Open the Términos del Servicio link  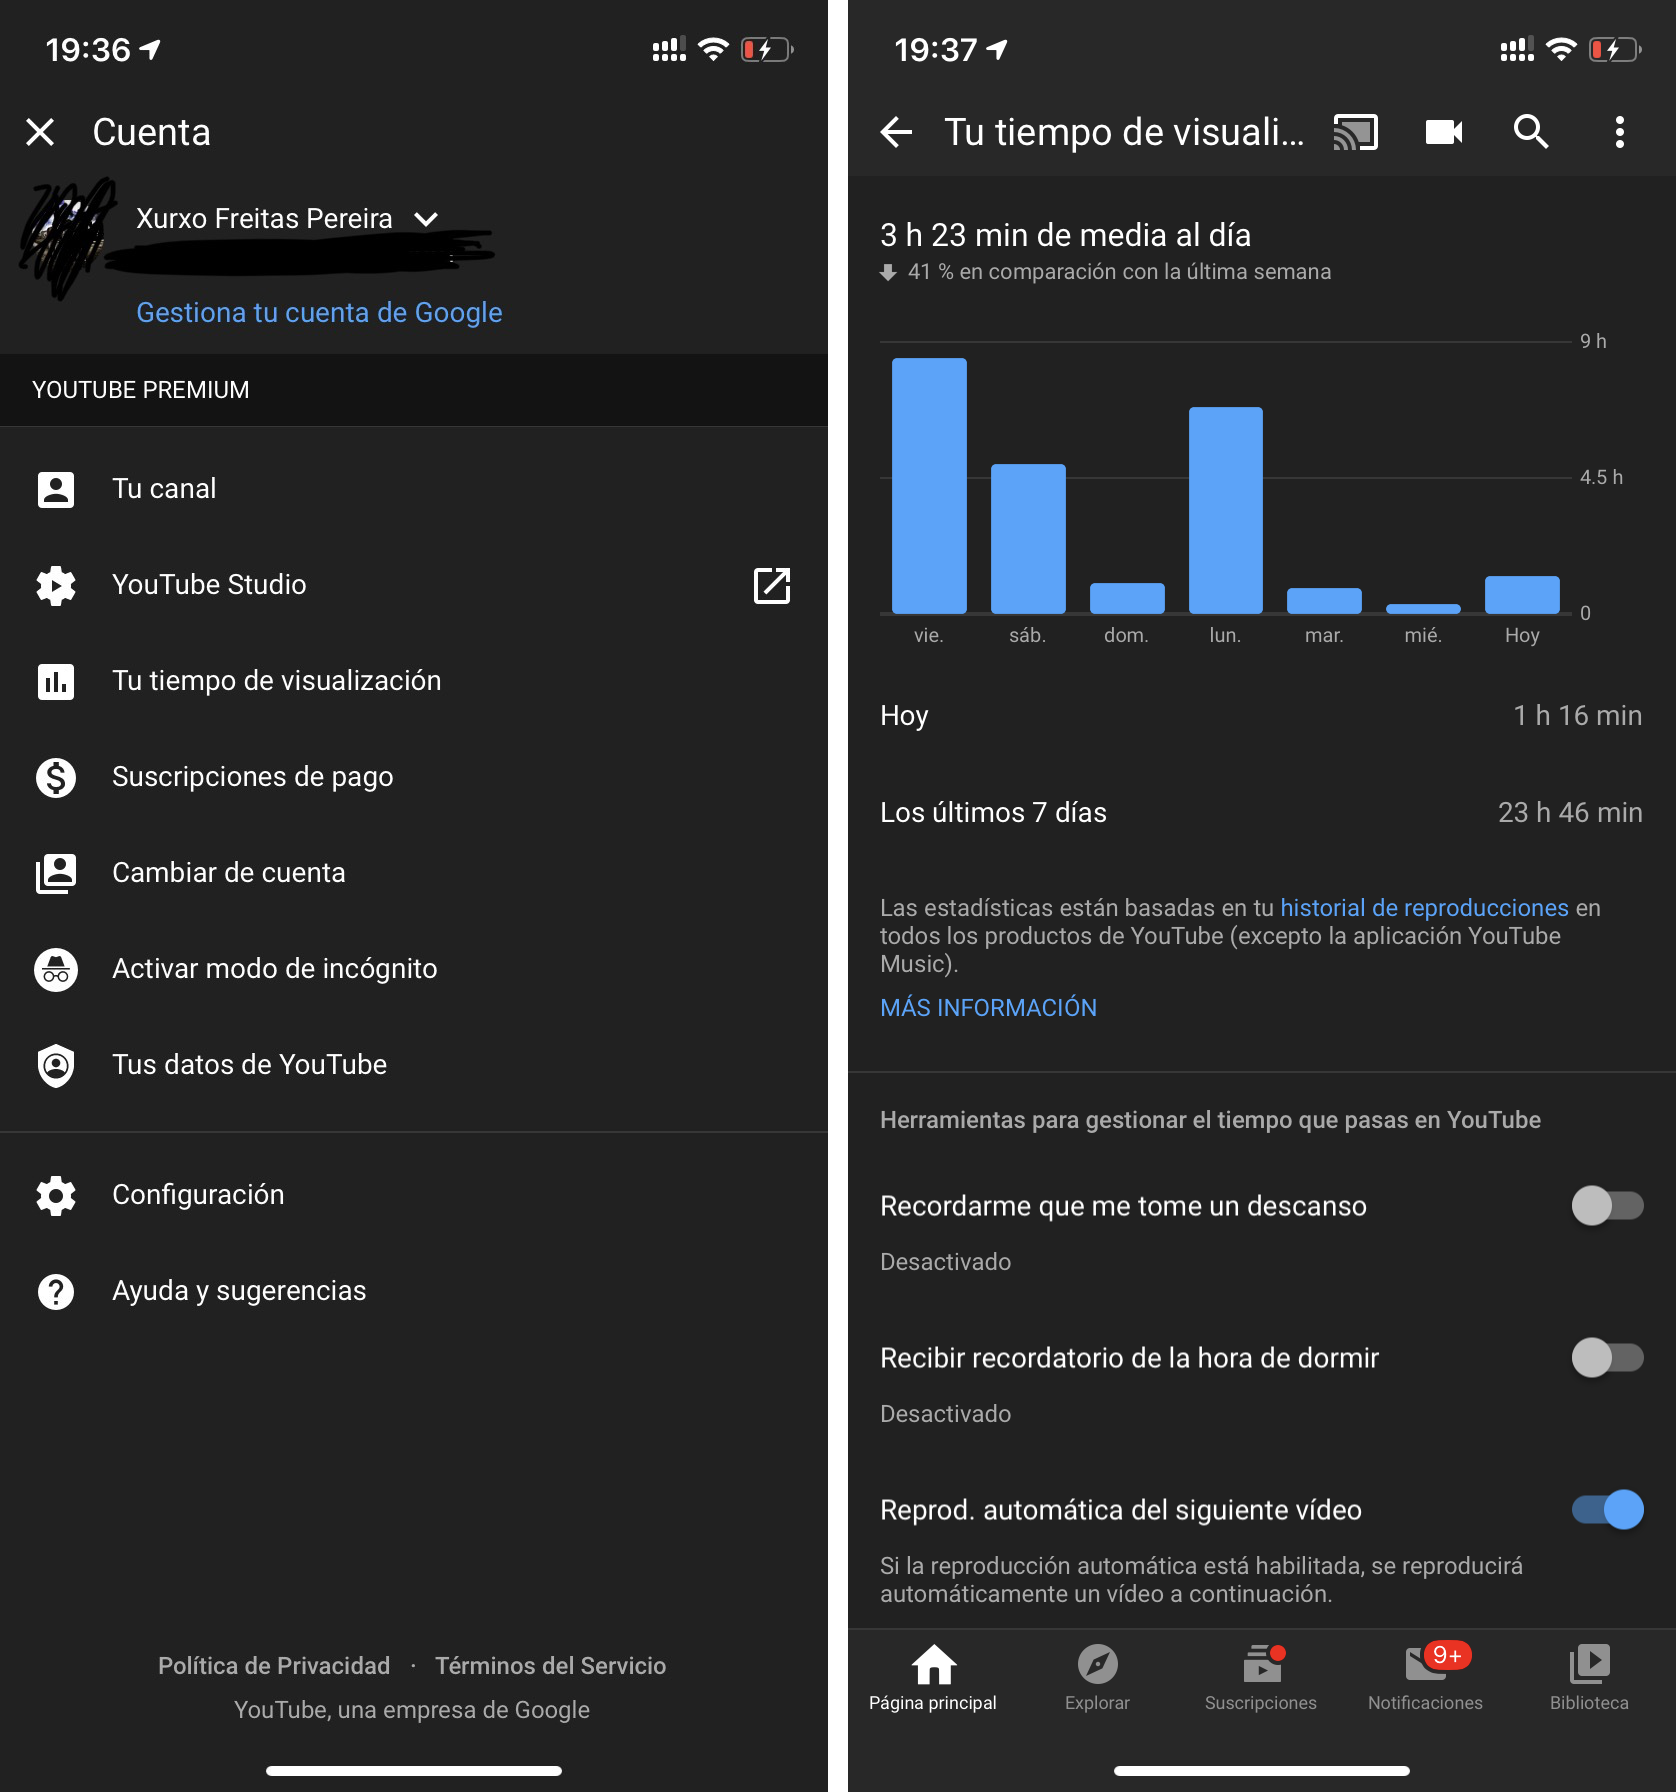click(550, 1666)
